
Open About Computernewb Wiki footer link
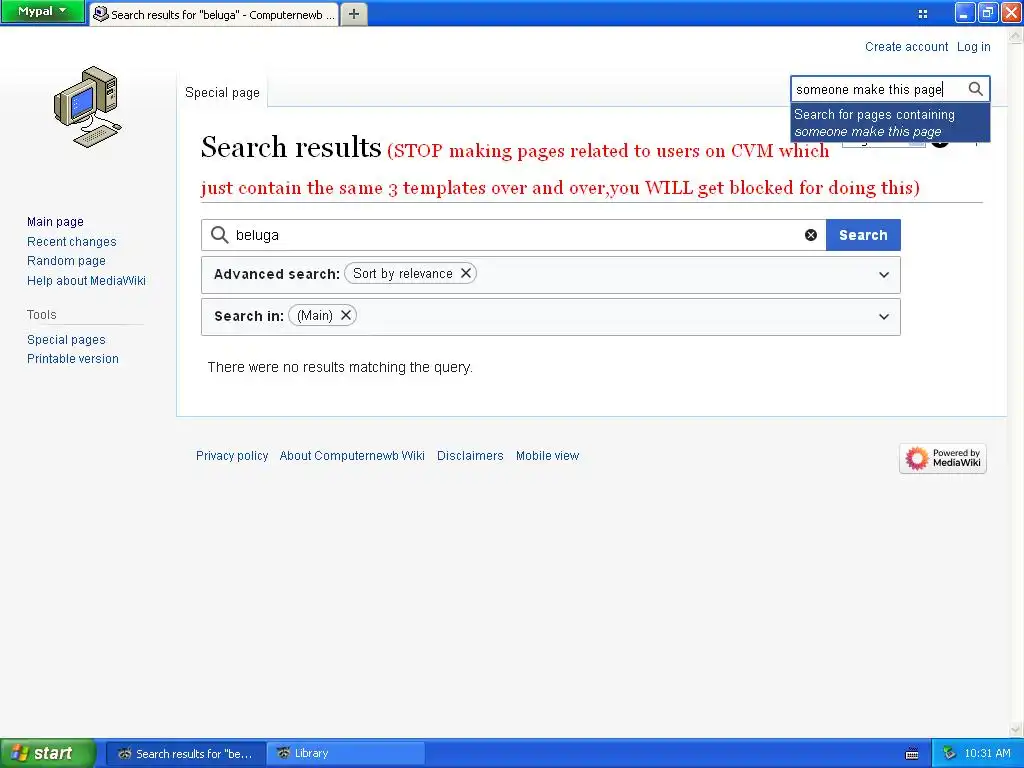click(352, 456)
